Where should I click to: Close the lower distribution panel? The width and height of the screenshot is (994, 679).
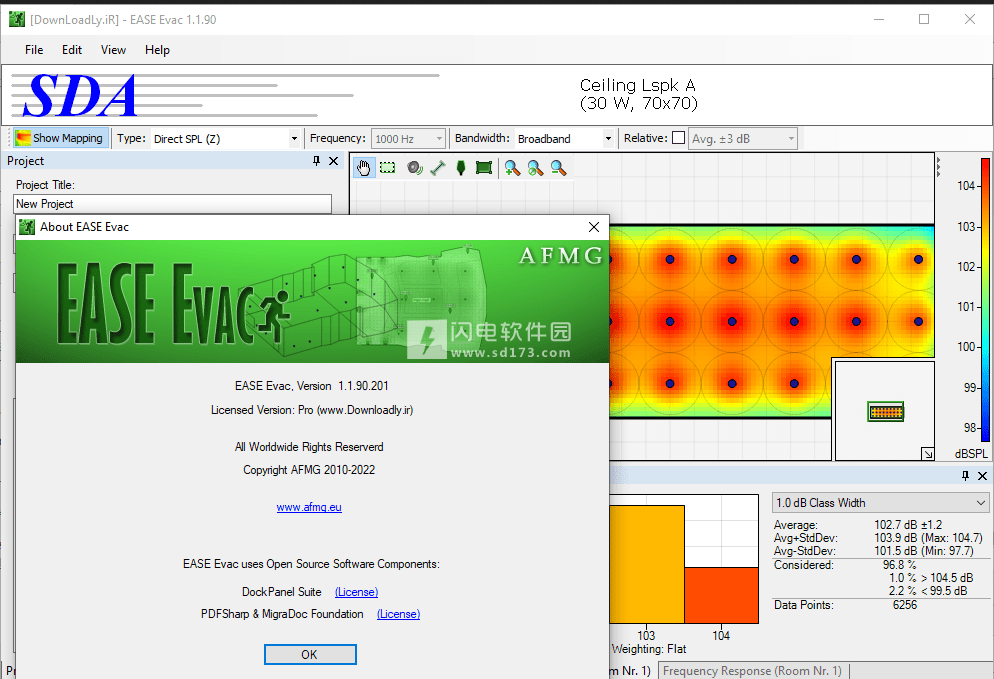[x=983, y=475]
